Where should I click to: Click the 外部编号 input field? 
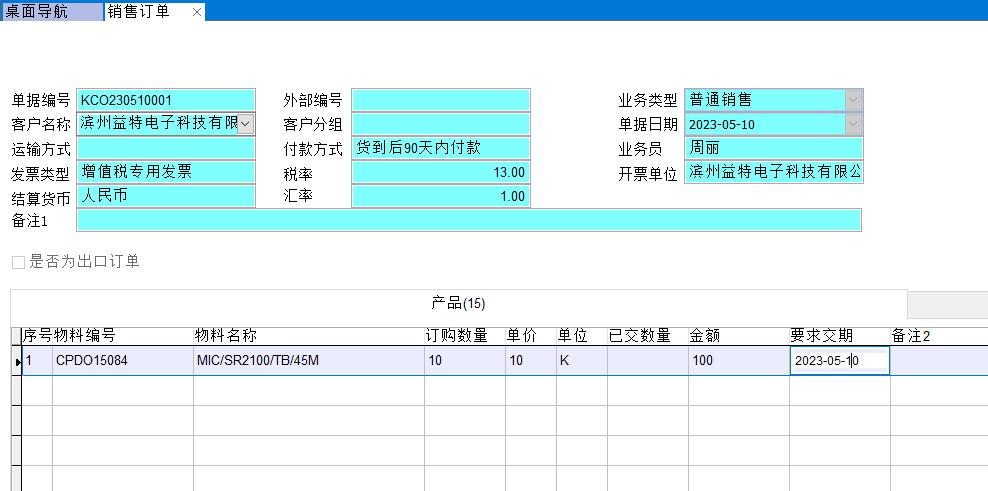pyautogui.click(x=440, y=100)
